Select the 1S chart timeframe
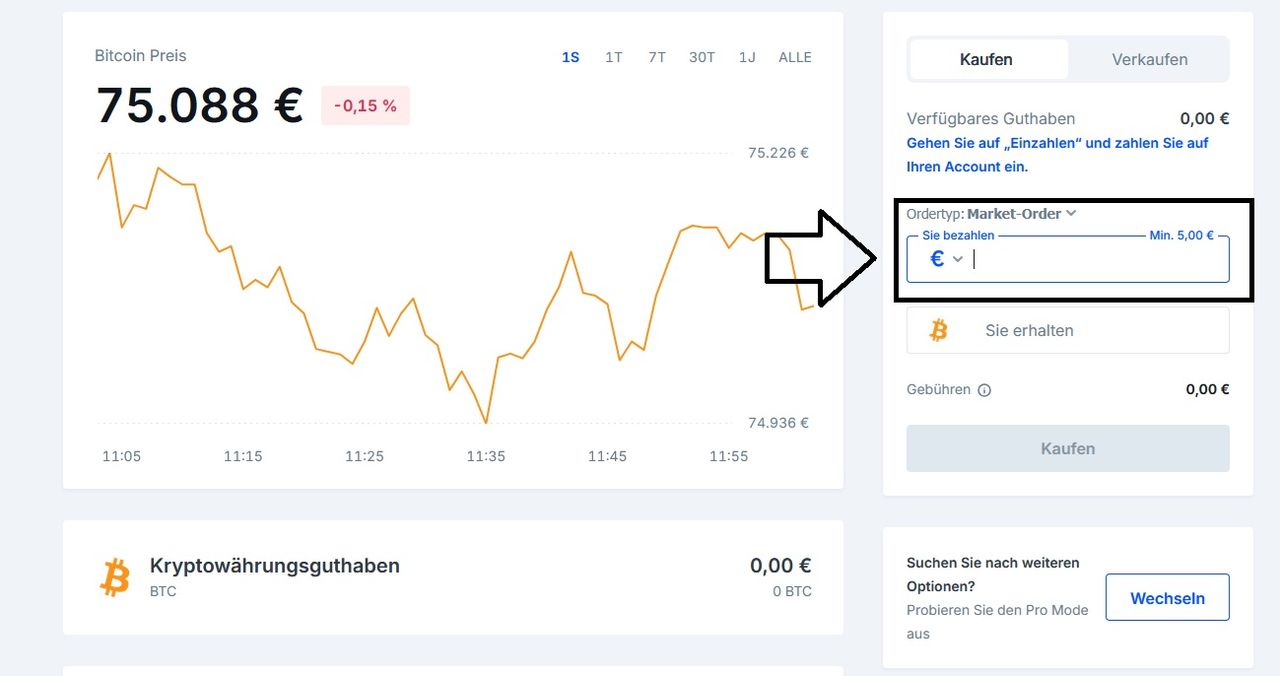Viewport: 1280px width, 676px height. [x=570, y=57]
